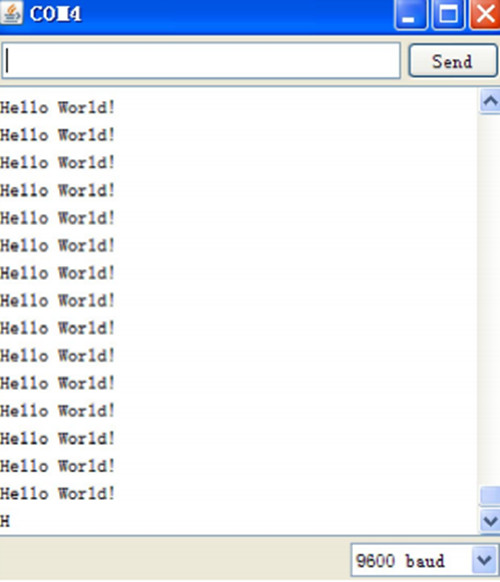Click the Send button

(x=452, y=61)
